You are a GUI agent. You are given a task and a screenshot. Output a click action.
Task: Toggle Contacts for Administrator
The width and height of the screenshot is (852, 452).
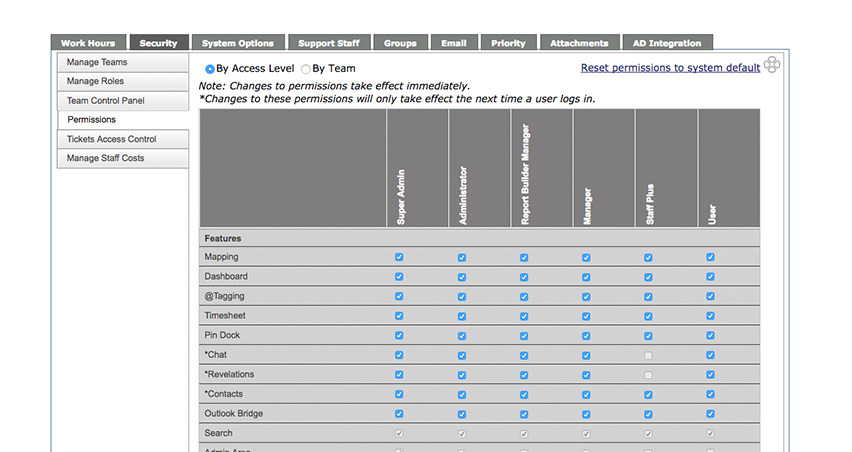pos(462,394)
